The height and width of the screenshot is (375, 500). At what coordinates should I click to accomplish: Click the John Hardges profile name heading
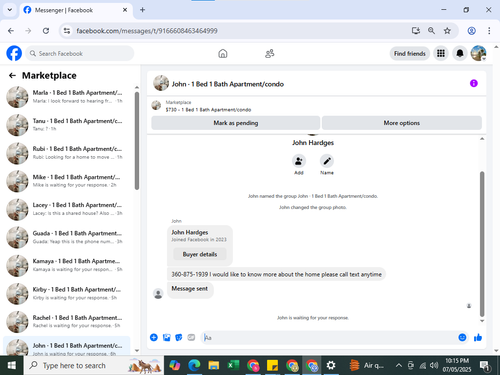pyautogui.click(x=313, y=143)
